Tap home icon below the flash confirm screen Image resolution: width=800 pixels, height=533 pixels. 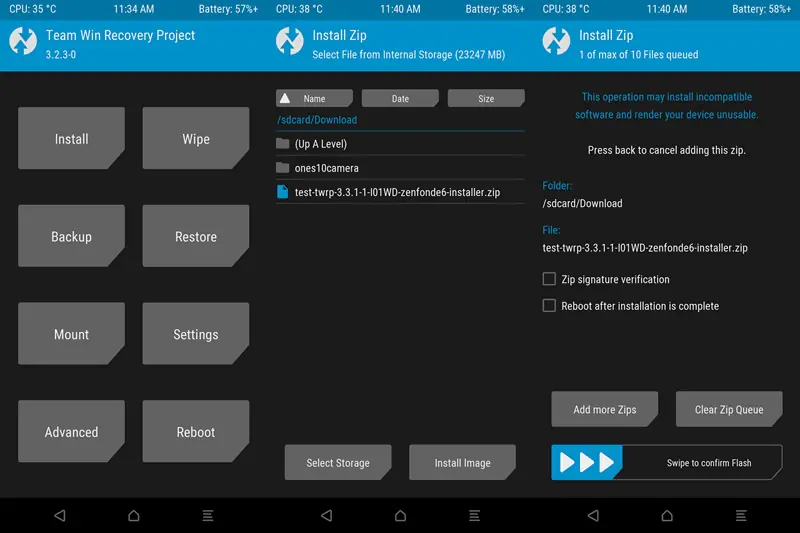(x=667, y=516)
